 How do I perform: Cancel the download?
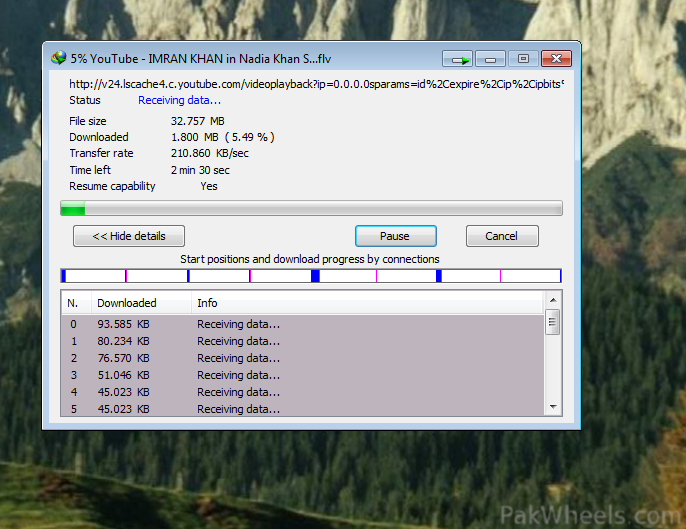502,236
